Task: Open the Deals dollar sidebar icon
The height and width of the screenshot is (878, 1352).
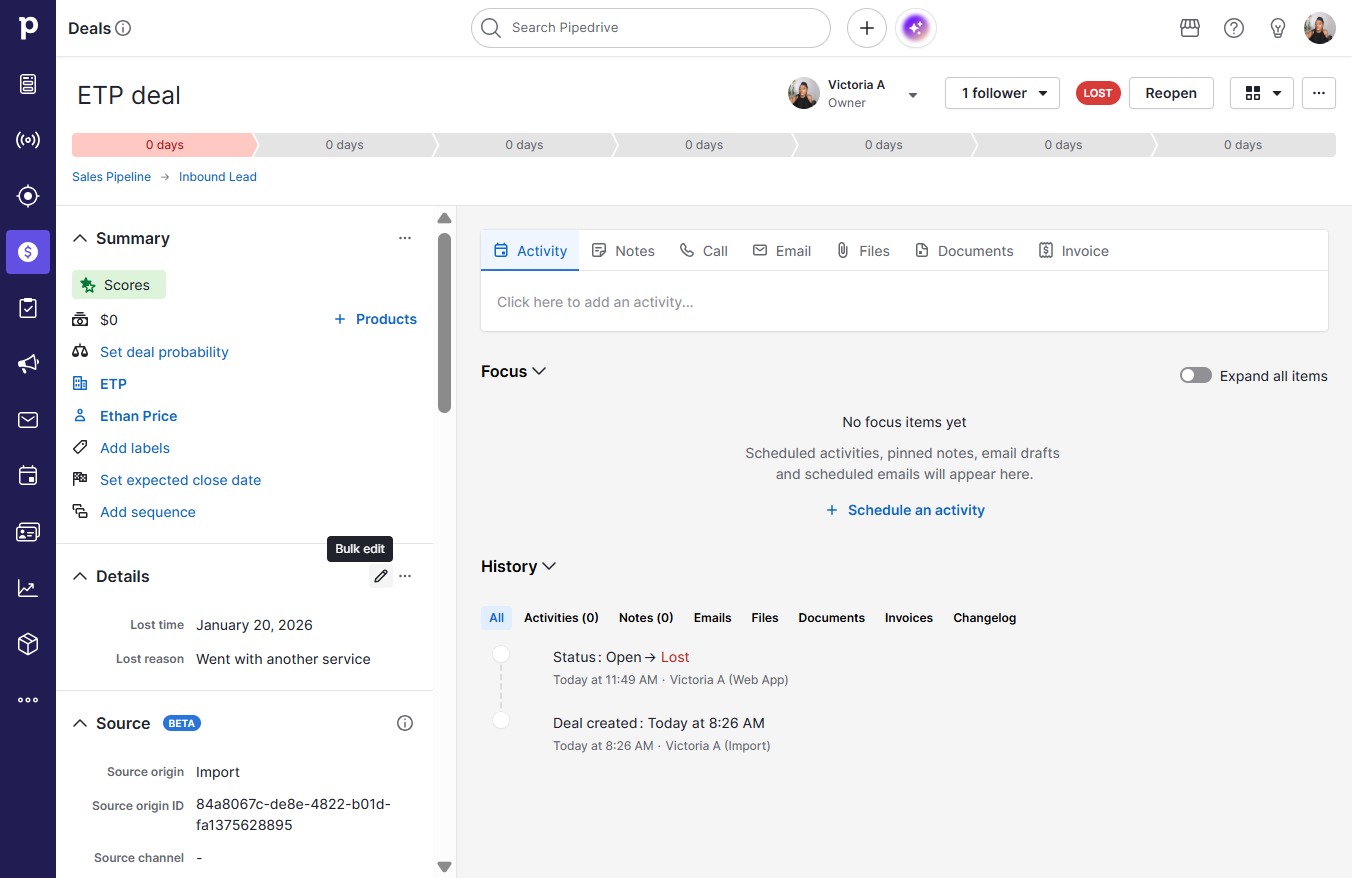Action: 28,252
